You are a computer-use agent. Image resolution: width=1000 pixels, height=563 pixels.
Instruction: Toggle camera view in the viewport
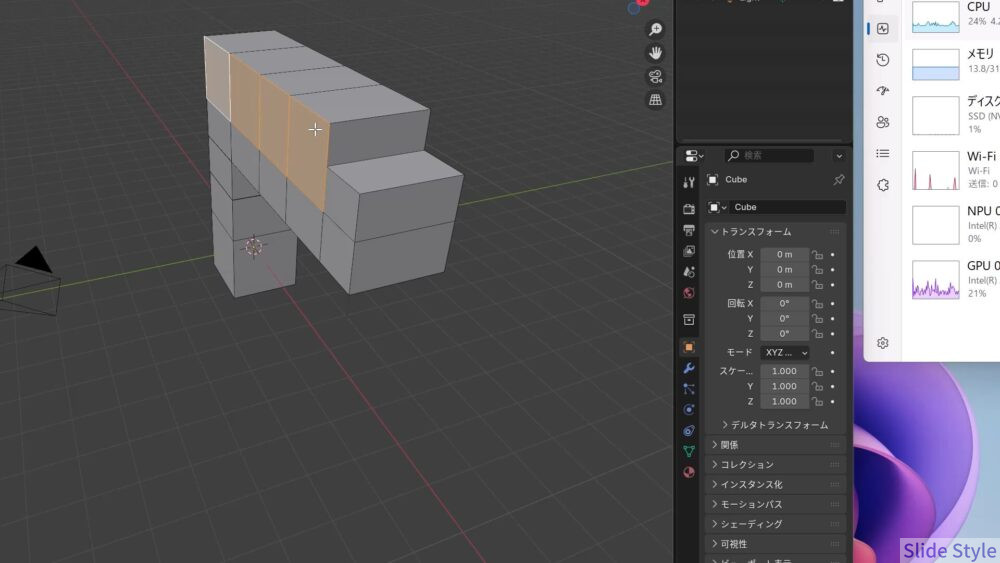coord(655,77)
